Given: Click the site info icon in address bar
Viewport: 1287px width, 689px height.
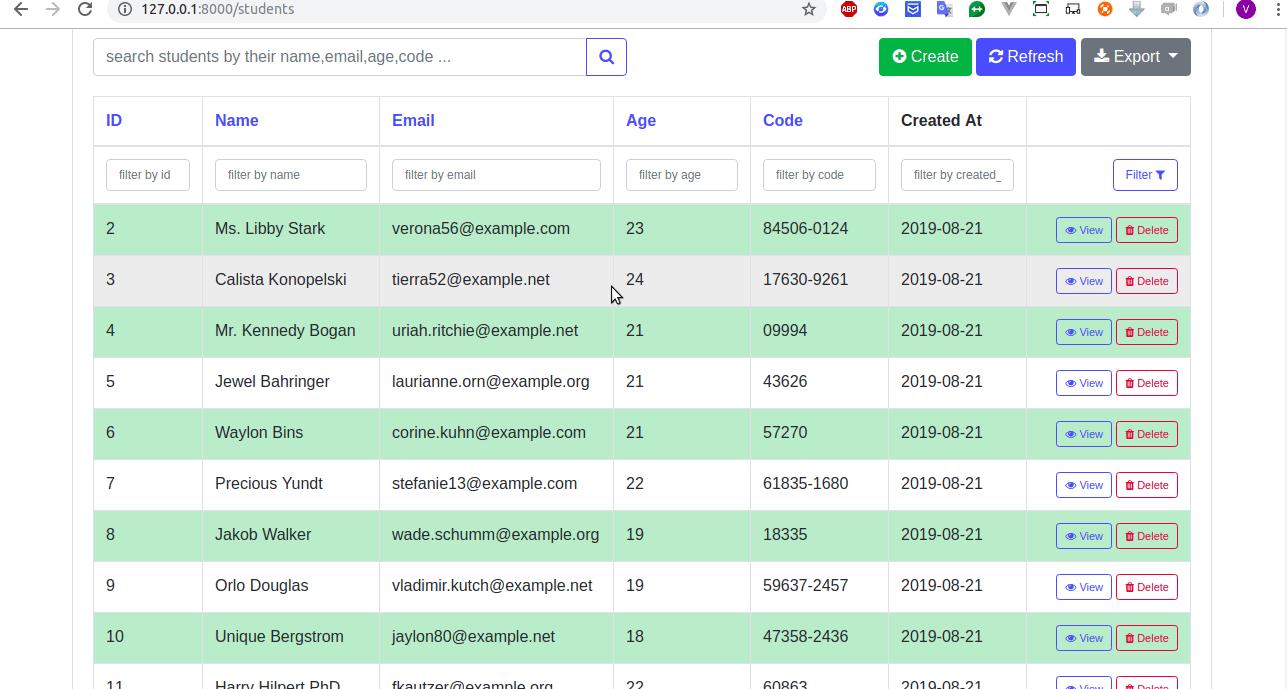Looking at the screenshot, I should (x=124, y=9).
